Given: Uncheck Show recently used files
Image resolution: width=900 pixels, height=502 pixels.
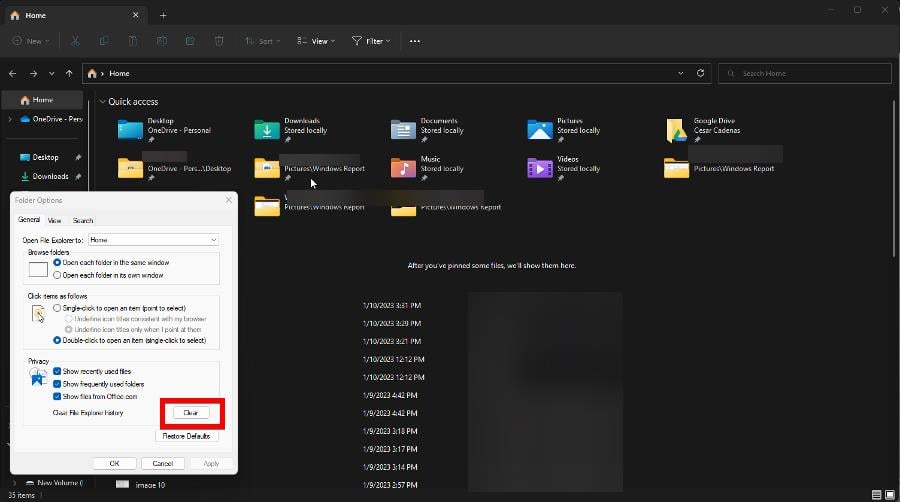Looking at the screenshot, I should pyautogui.click(x=57, y=371).
